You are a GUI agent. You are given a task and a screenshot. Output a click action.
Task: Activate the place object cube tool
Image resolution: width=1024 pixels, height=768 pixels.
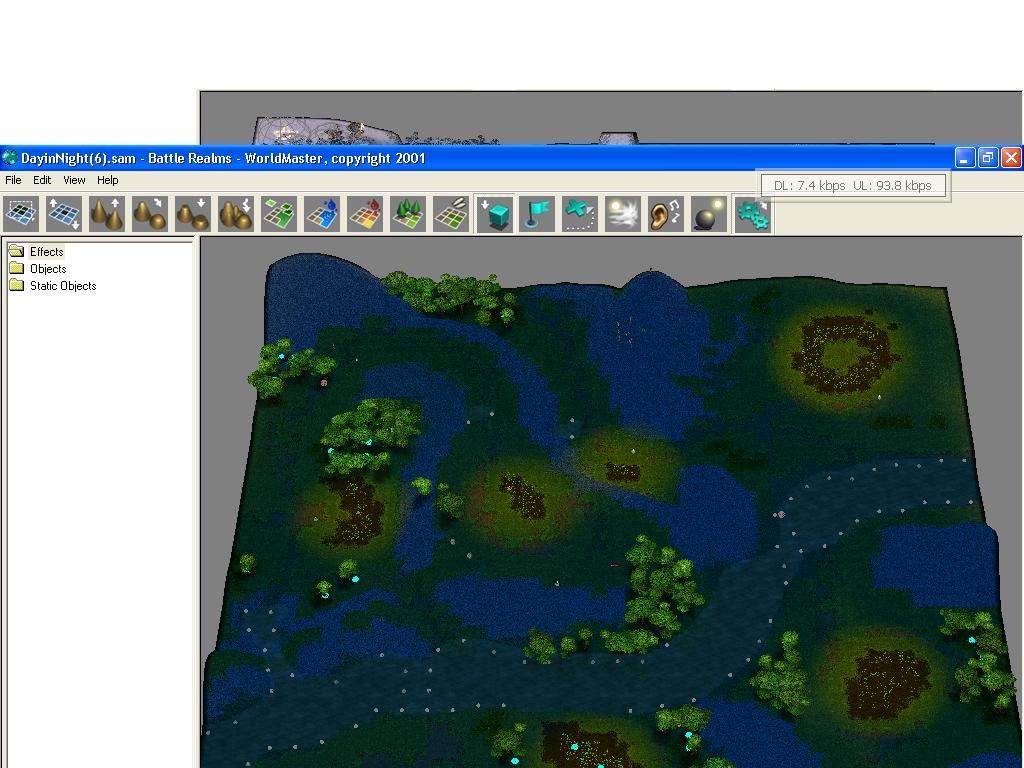(494, 214)
